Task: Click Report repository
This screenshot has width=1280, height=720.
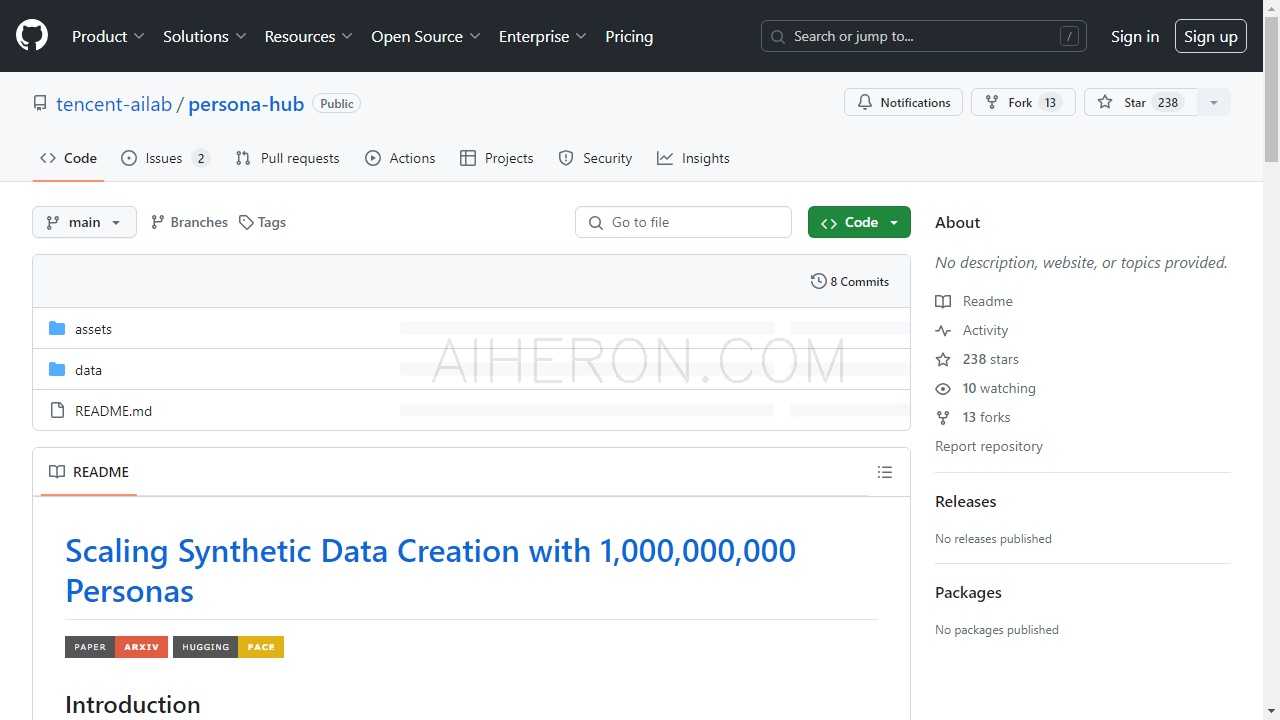Action: click(x=989, y=446)
